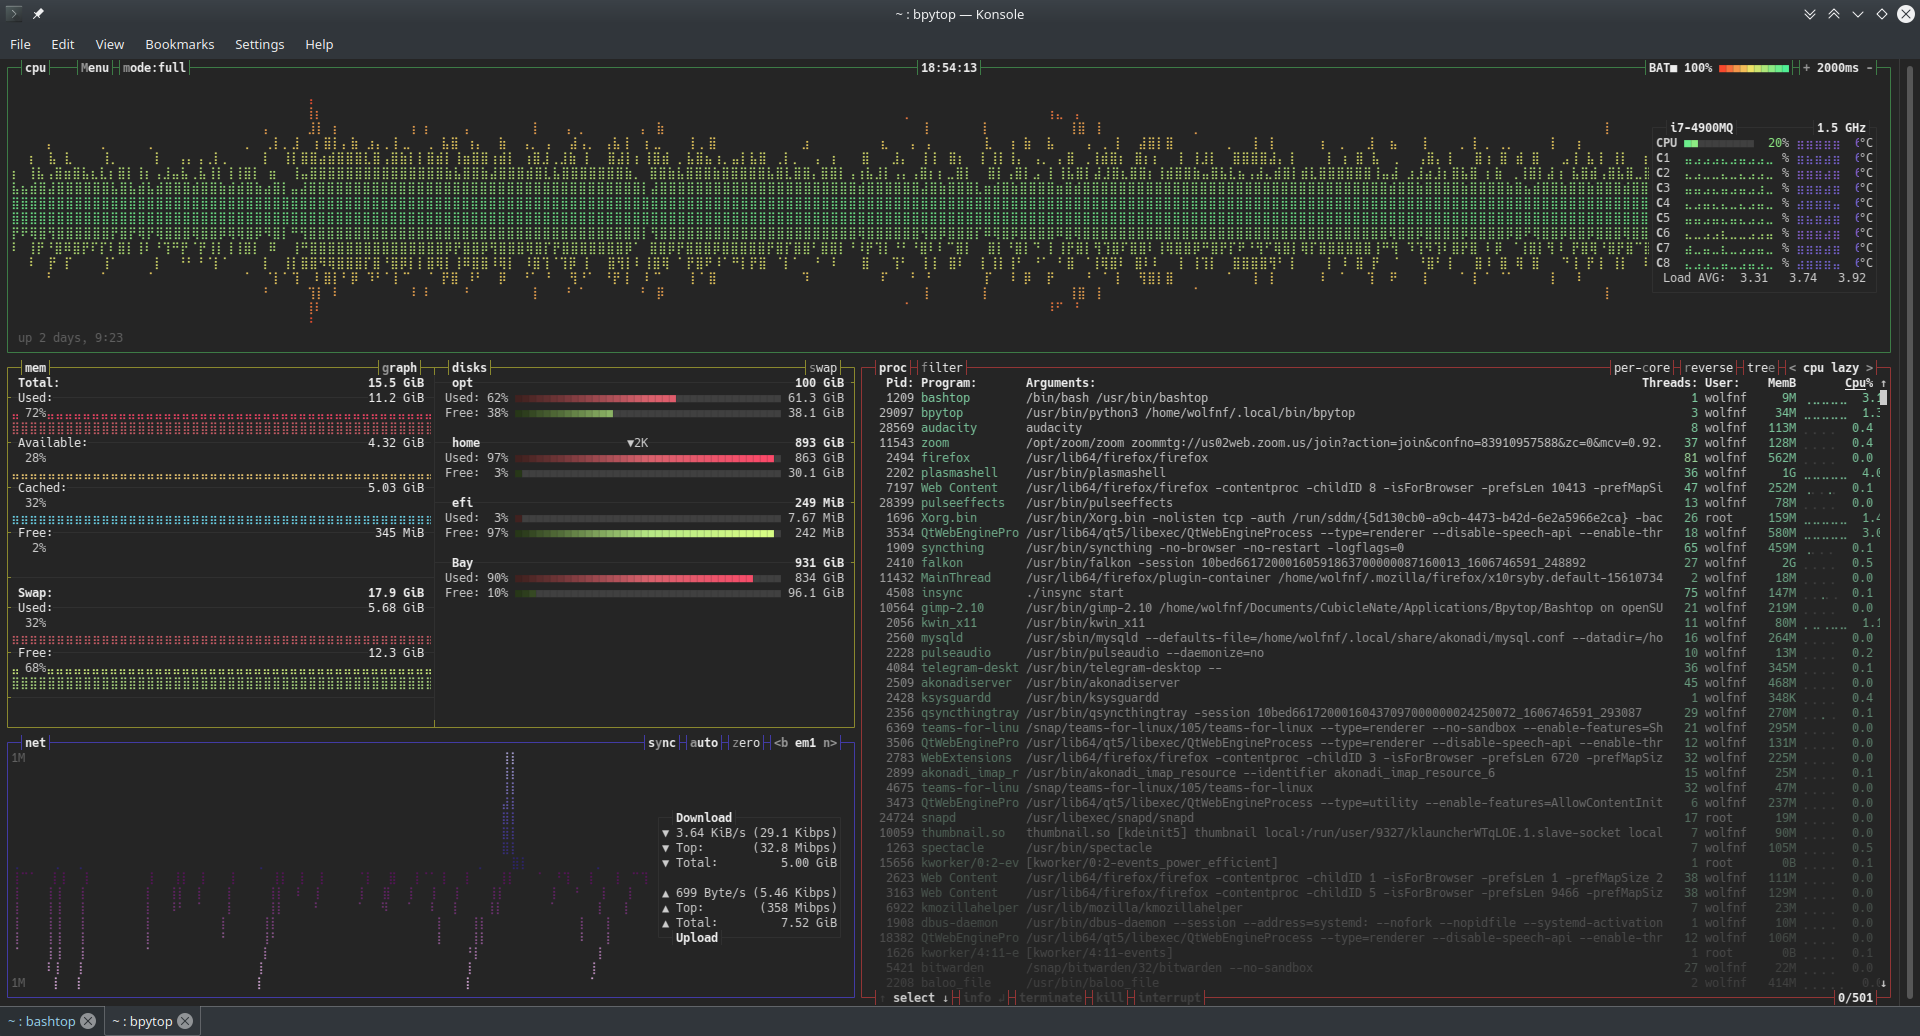Toggle the swap option in the disks box
Image resolution: width=1920 pixels, height=1036 pixels.
[x=823, y=368]
